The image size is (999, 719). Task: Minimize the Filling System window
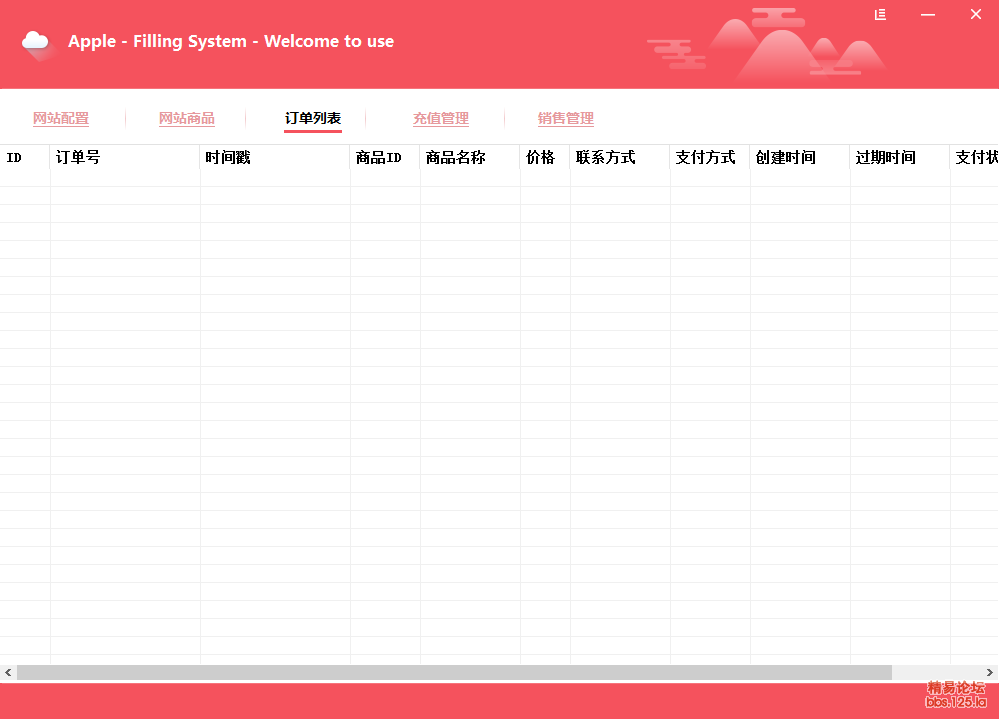click(928, 14)
